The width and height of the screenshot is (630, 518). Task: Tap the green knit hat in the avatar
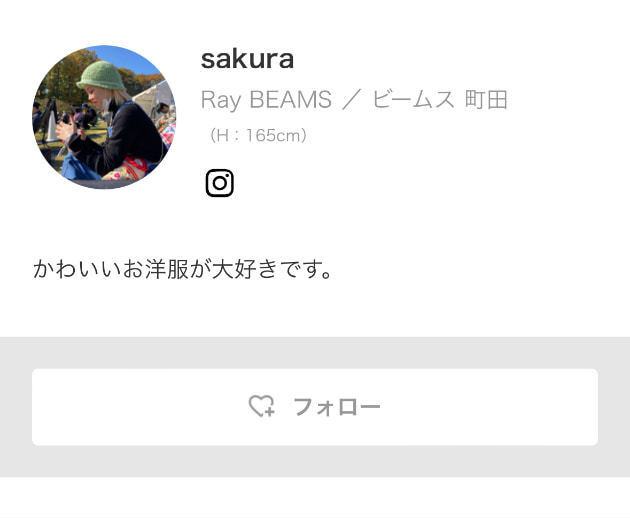[x=101, y=76]
